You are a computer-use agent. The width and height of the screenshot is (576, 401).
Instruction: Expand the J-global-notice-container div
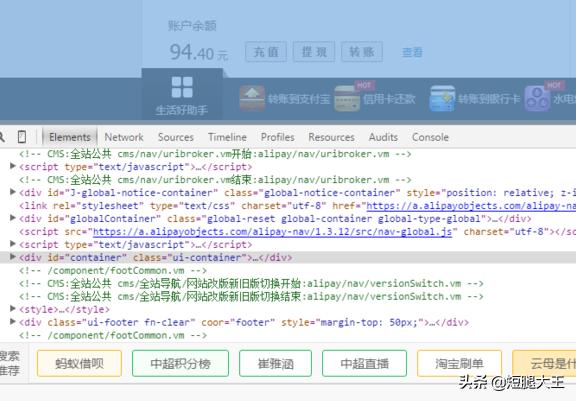pyautogui.click(x=12, y=192)
